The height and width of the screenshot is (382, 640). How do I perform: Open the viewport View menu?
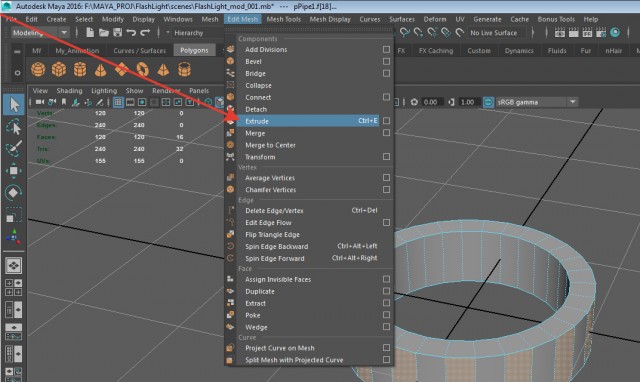tap(40, 91)
